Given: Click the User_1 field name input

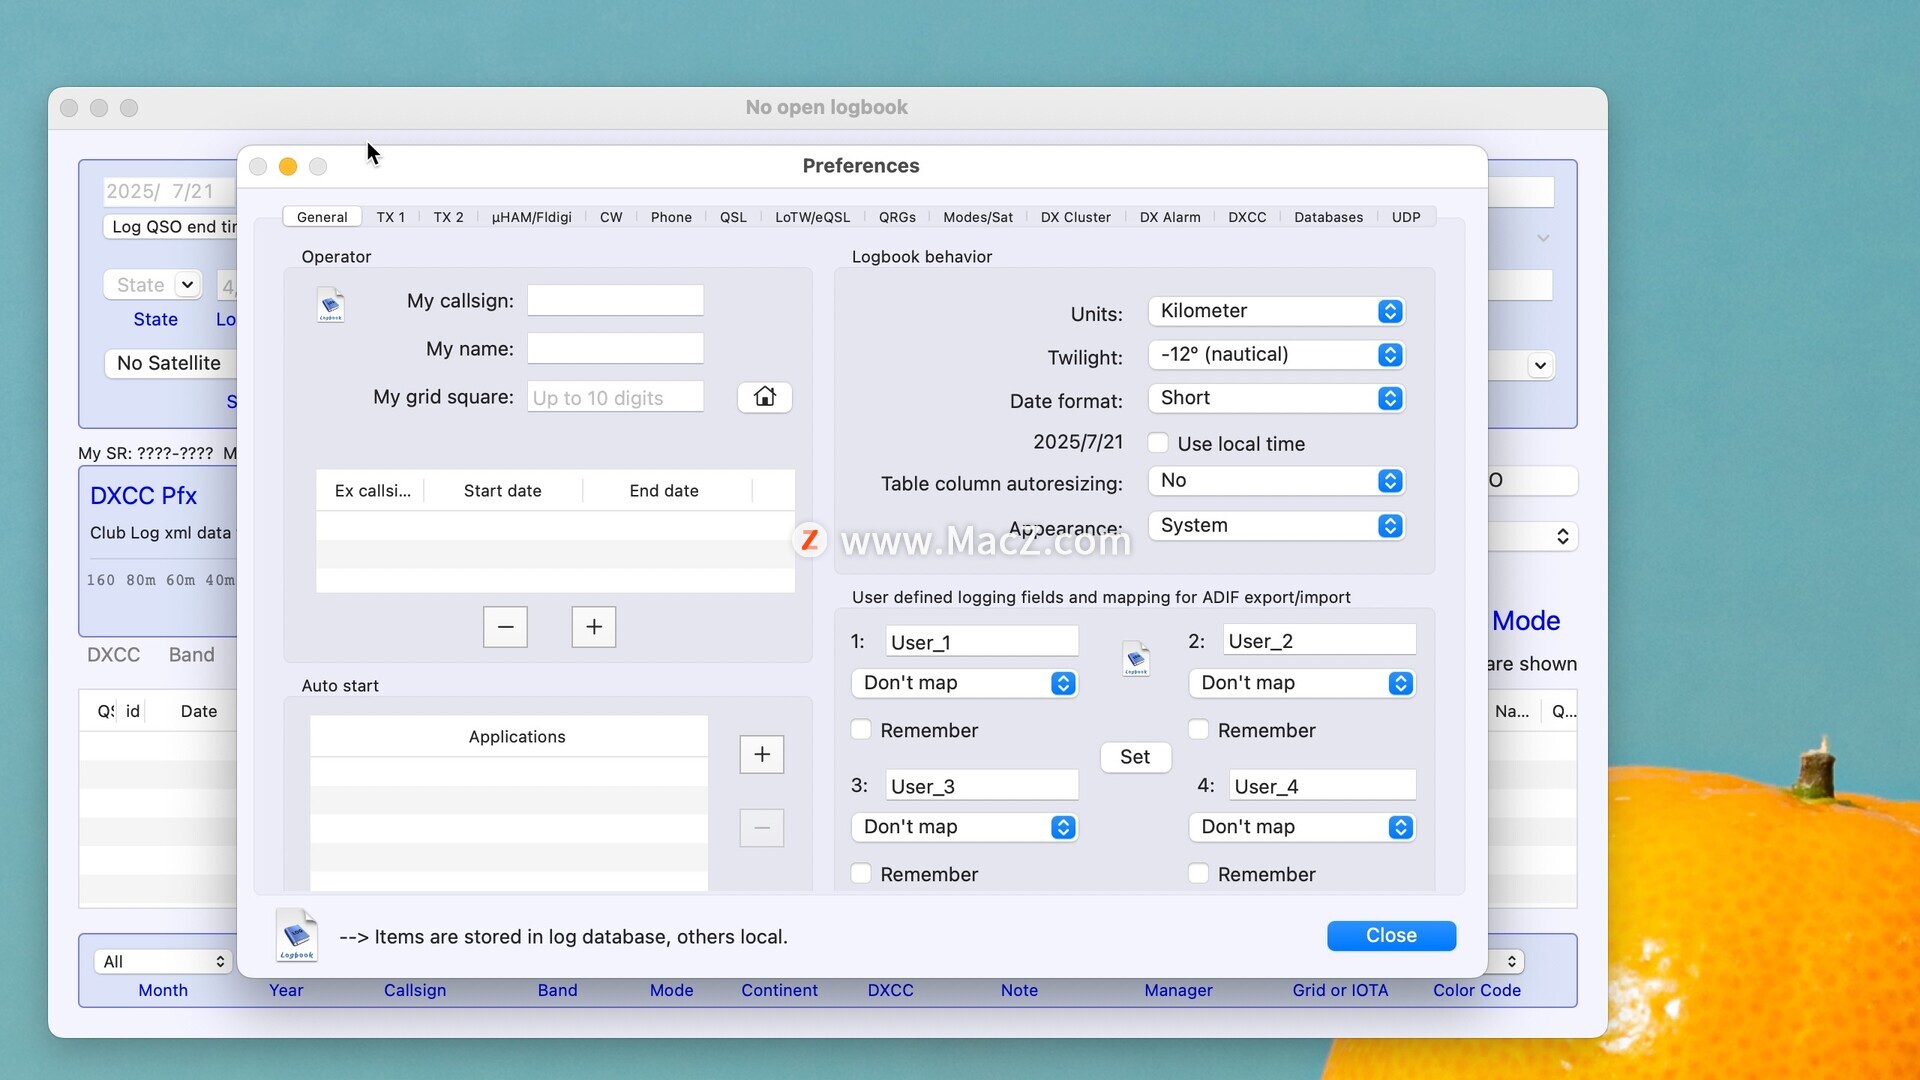Looking at the screenshot, I should point(982,642).
